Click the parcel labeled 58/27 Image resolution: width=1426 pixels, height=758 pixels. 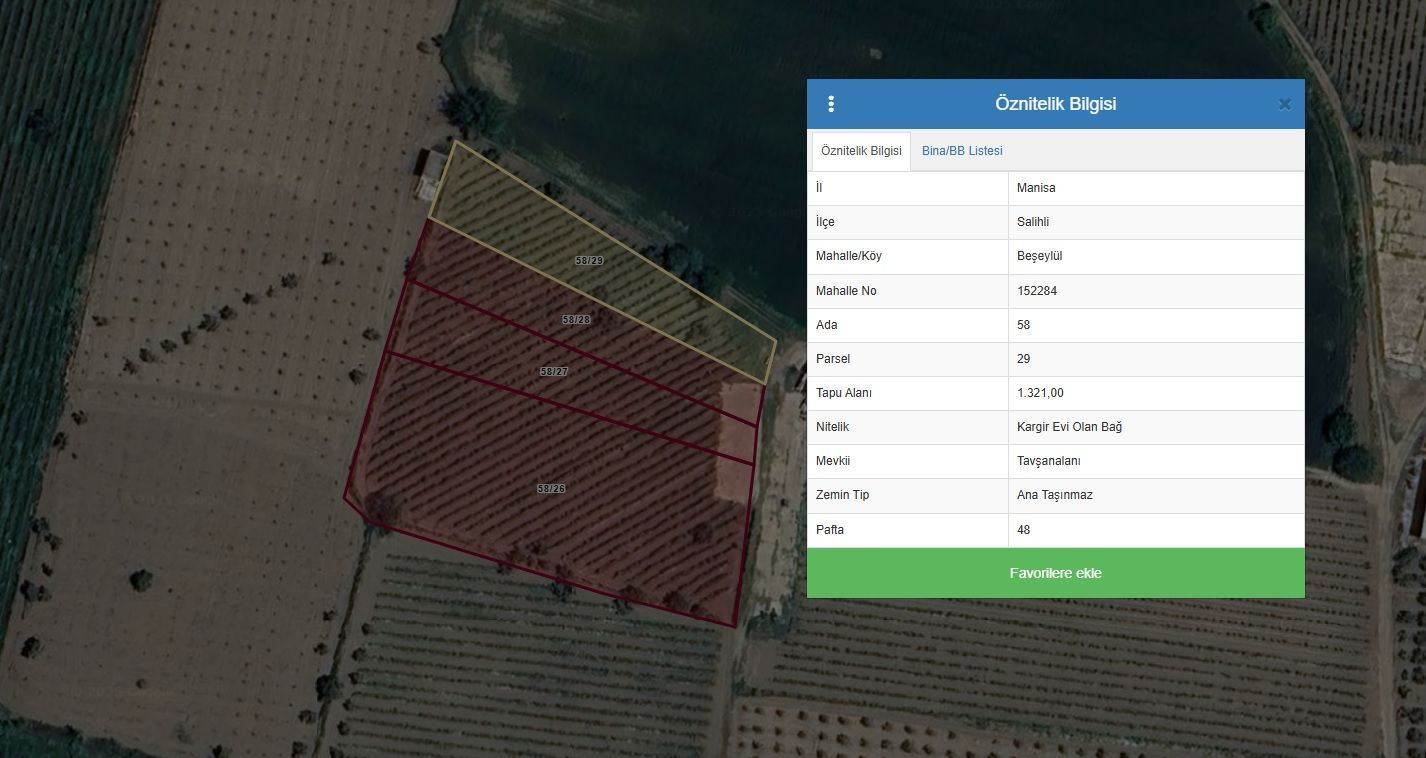pyautogui.click(x=554, y=371)
